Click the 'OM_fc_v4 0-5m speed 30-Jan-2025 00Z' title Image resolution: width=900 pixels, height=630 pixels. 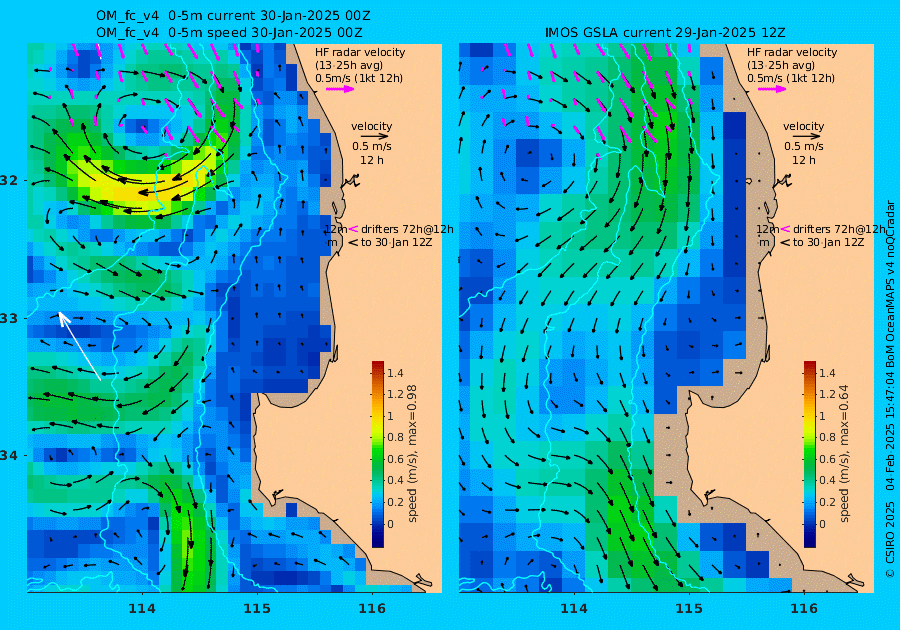[229, 32]
